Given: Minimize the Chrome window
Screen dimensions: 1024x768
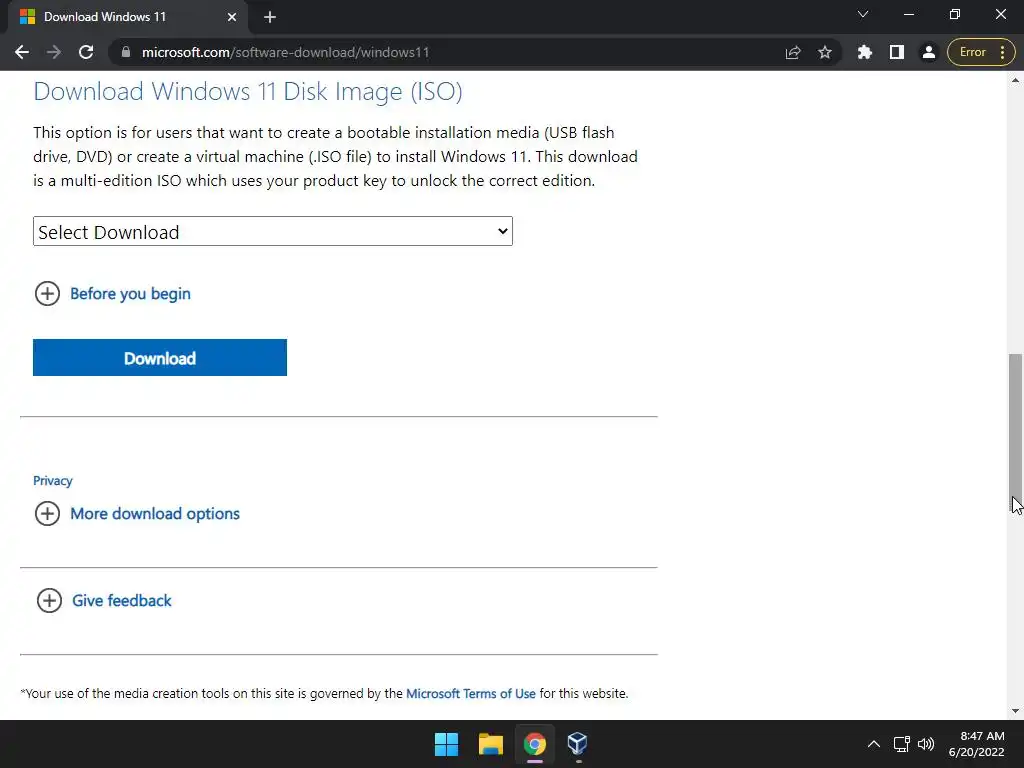Looking at the screenshot, I should pyautogui.click(x=908, y=14).
